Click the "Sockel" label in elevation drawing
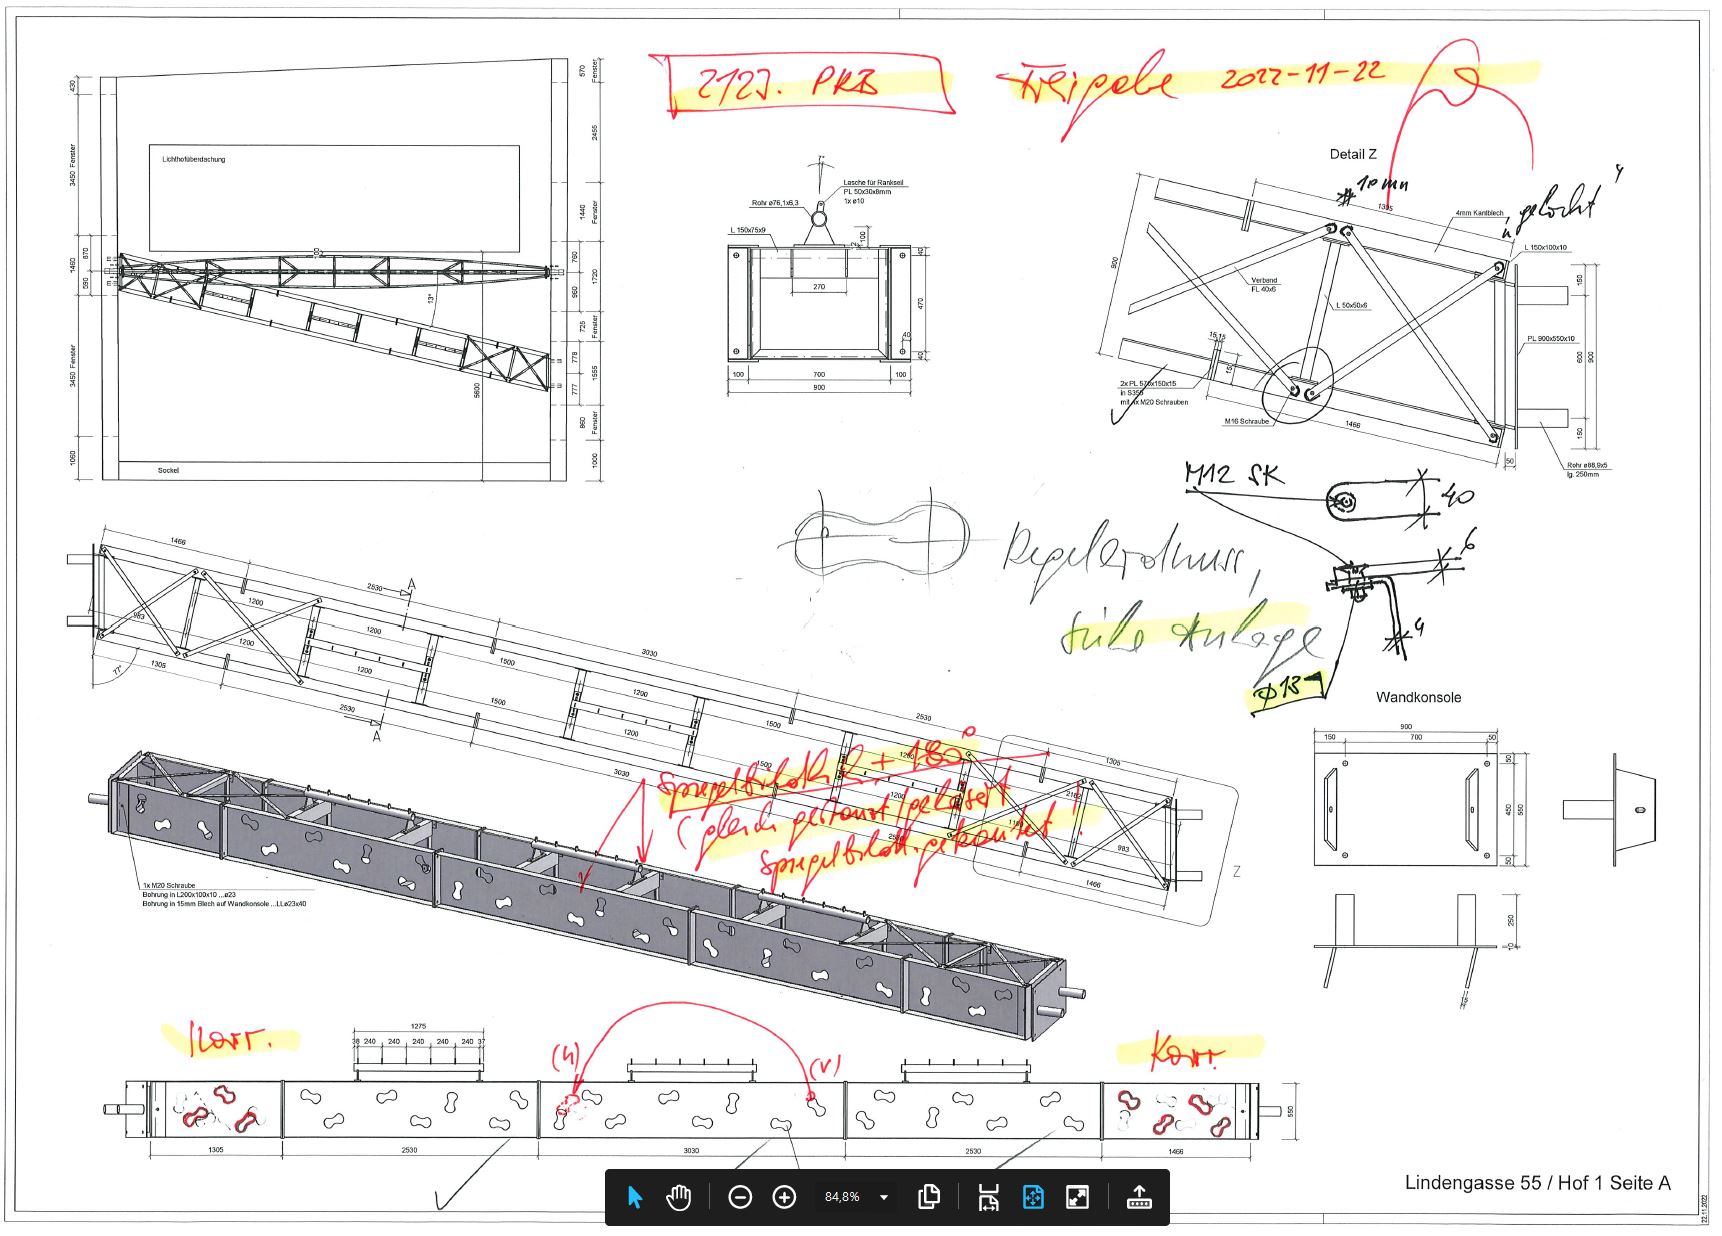 coord(168,470)
